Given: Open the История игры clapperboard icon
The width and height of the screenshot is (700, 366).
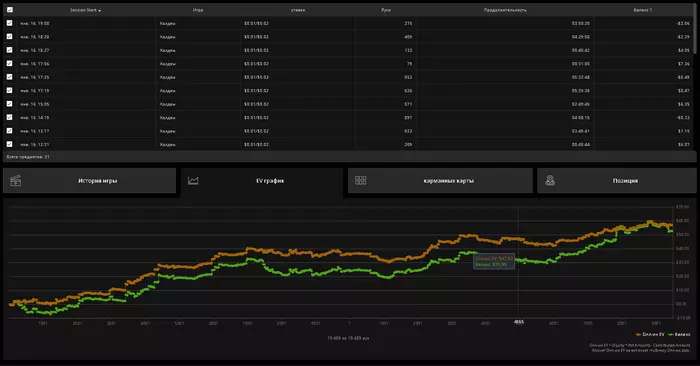Looking at the screenshot, I should coord(16,180).
